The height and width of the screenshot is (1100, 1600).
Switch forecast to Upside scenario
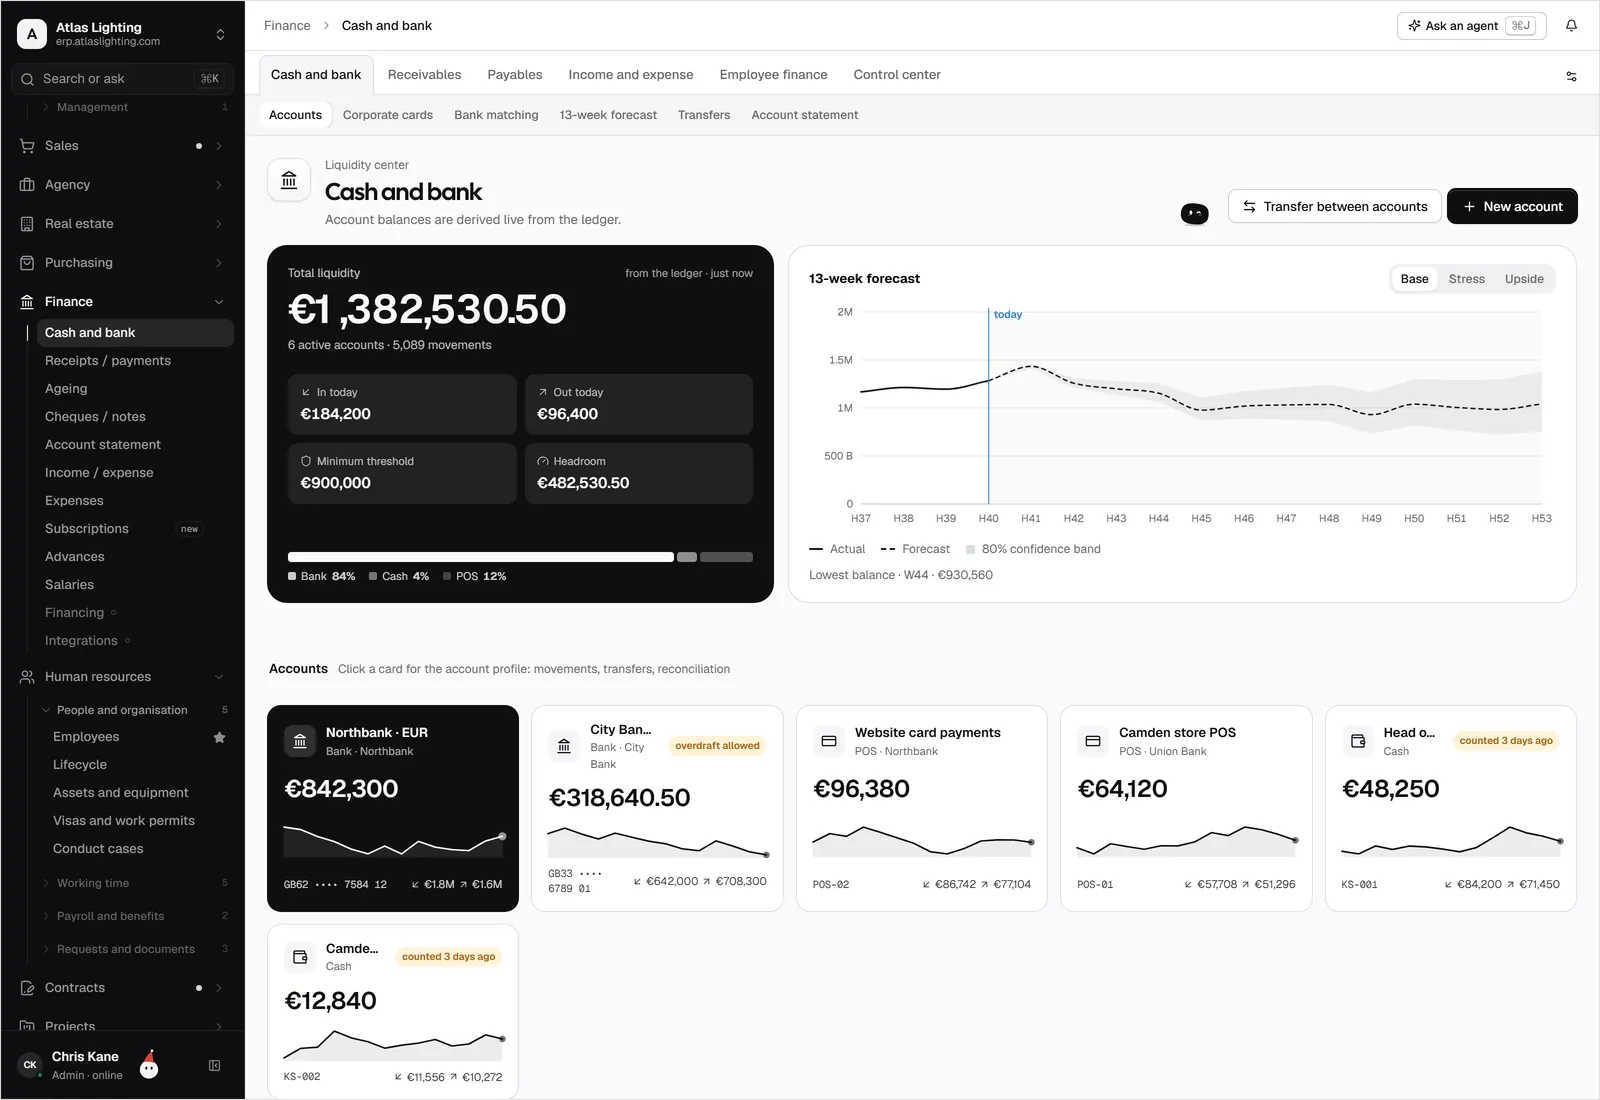(1524, 279)
